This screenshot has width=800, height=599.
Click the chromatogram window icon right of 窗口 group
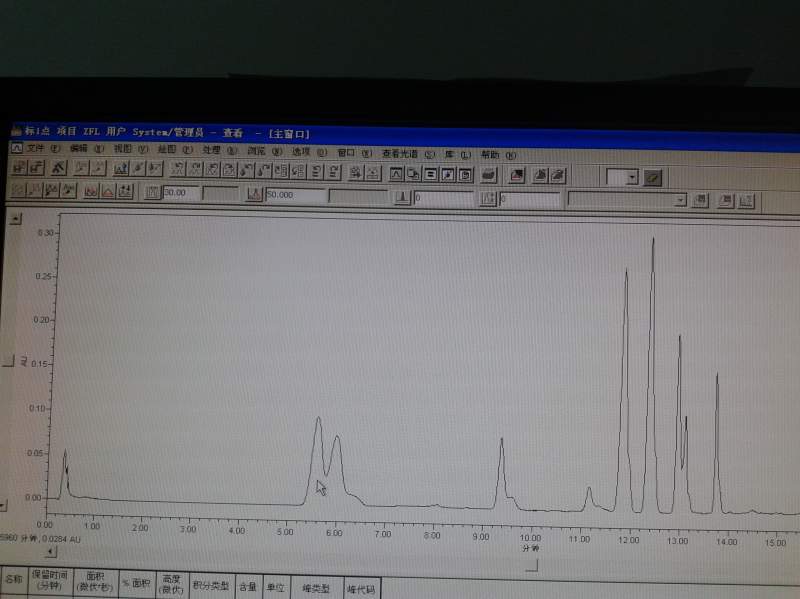coord(396,174)
